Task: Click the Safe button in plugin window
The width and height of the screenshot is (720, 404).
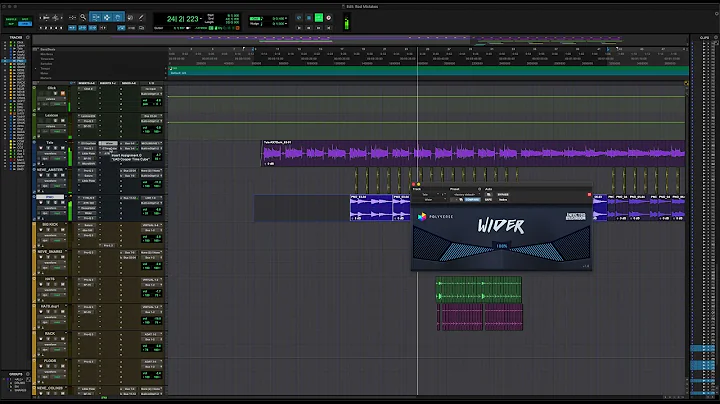Action: pyautogui.click(x=488, y=200)
